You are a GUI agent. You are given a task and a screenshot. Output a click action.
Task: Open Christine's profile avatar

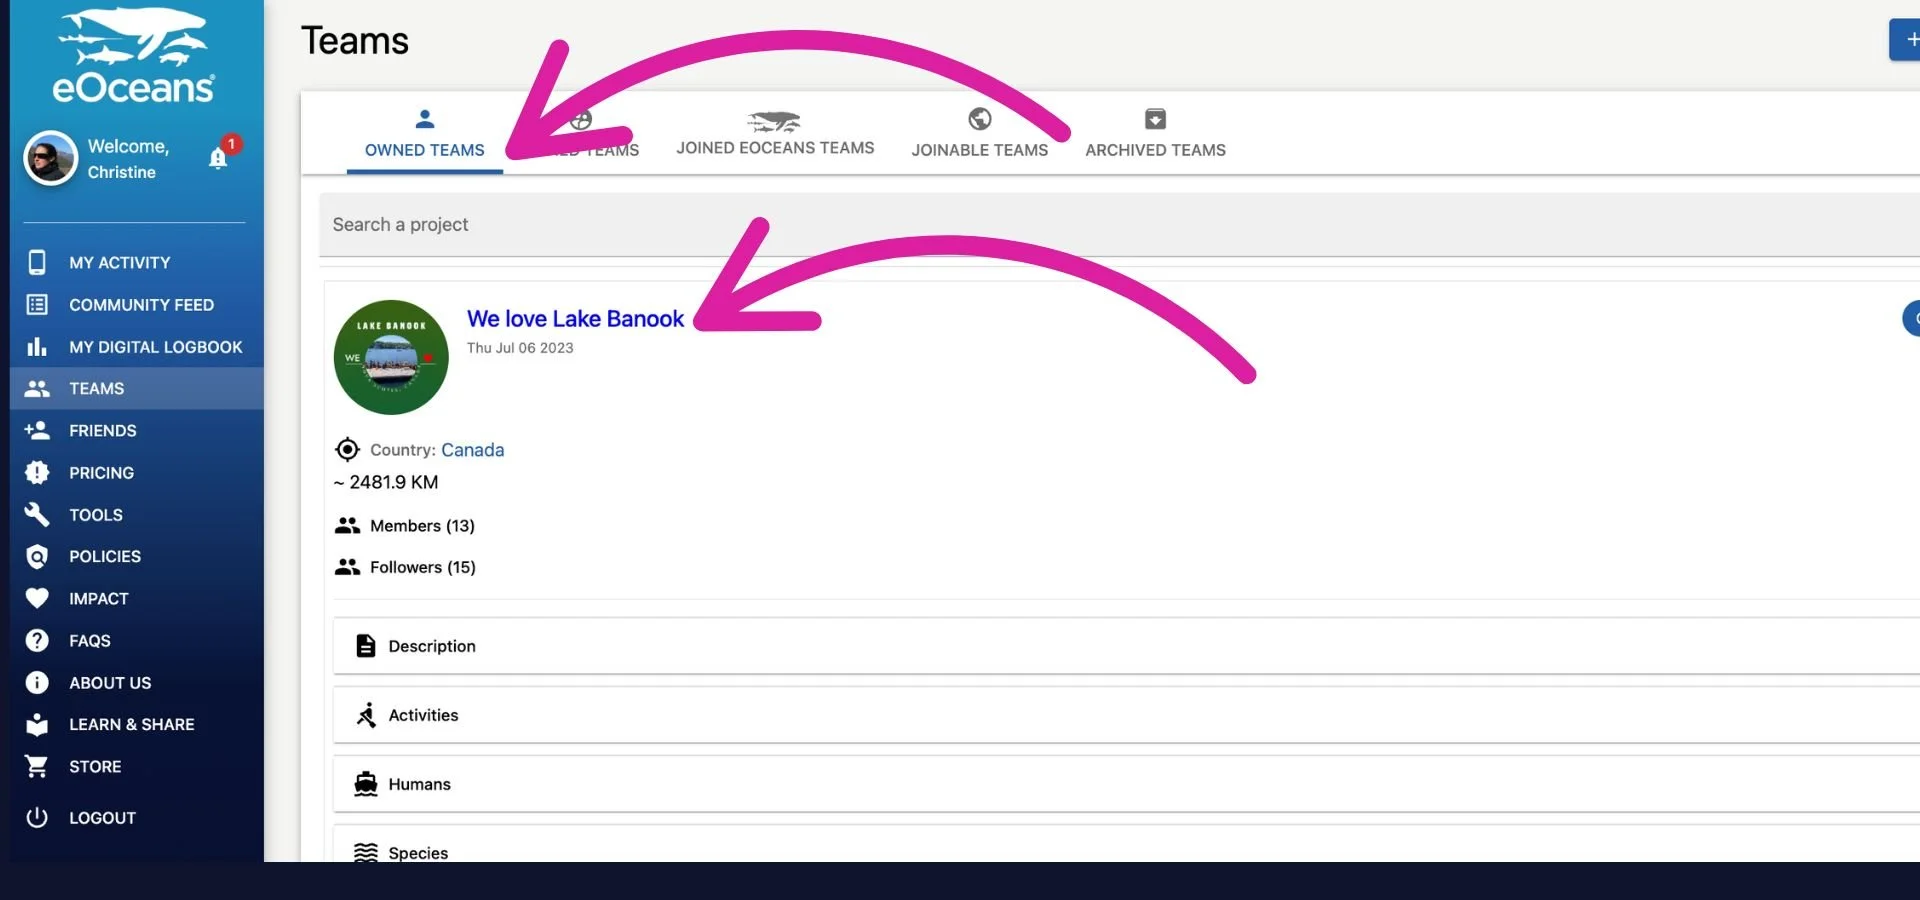51,158
